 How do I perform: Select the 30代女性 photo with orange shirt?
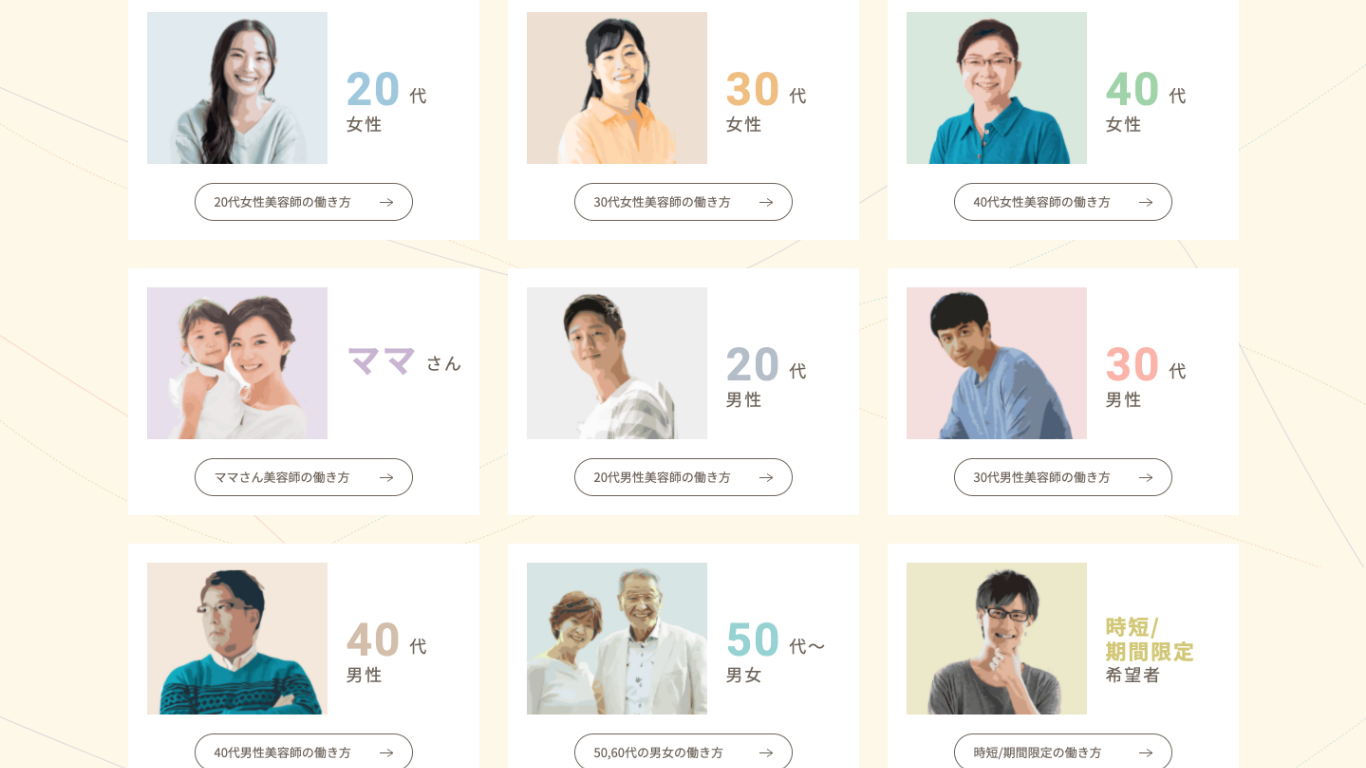(617, 88)
